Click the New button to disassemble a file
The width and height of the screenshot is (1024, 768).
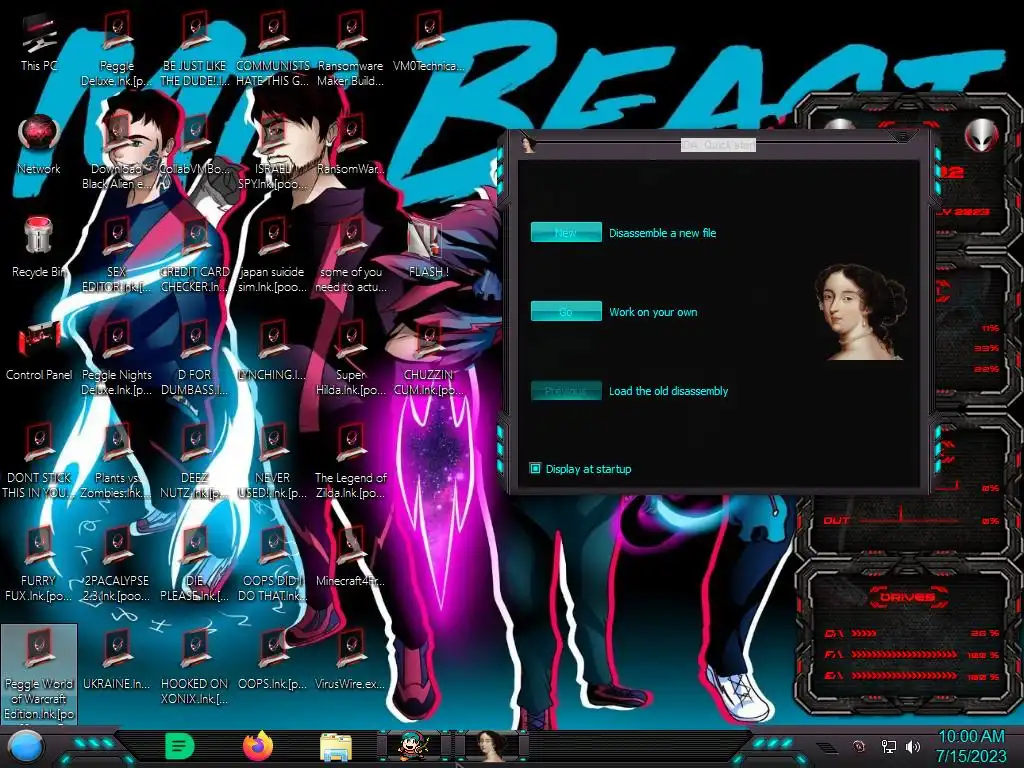click(x=566, y=232)
